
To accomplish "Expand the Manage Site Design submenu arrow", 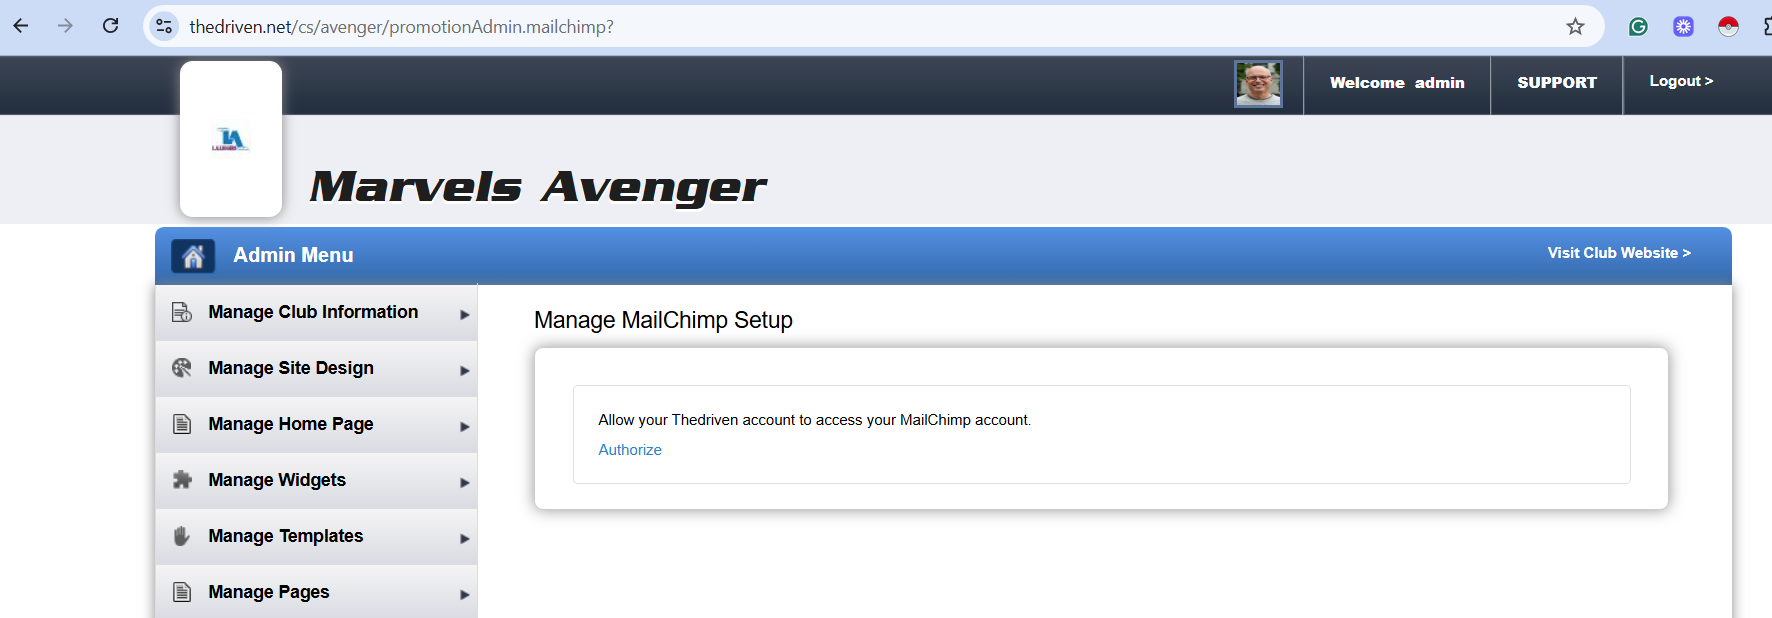I will (x=464, y=370).
